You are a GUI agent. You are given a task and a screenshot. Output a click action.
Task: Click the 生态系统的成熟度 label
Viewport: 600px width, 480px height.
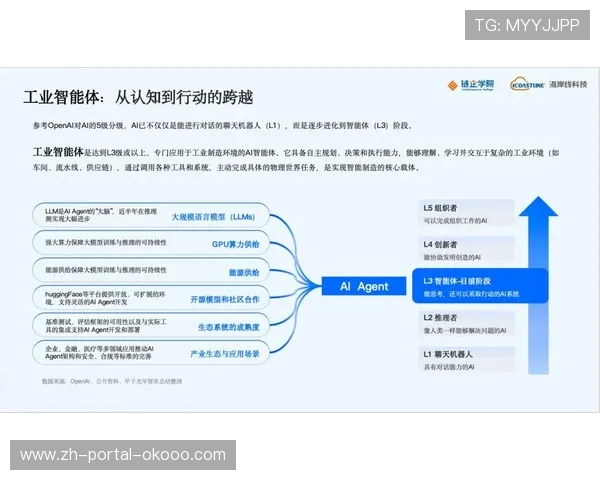(228, 326)
